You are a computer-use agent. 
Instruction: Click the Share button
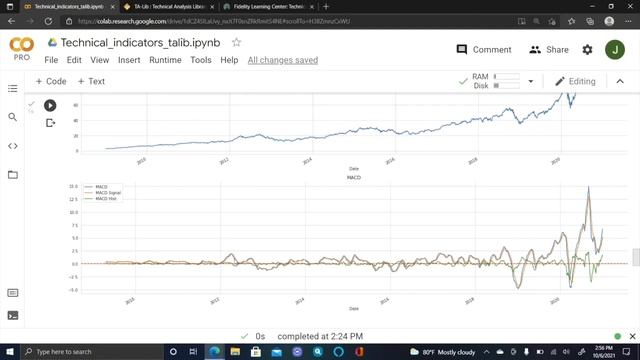pos(549,50)
